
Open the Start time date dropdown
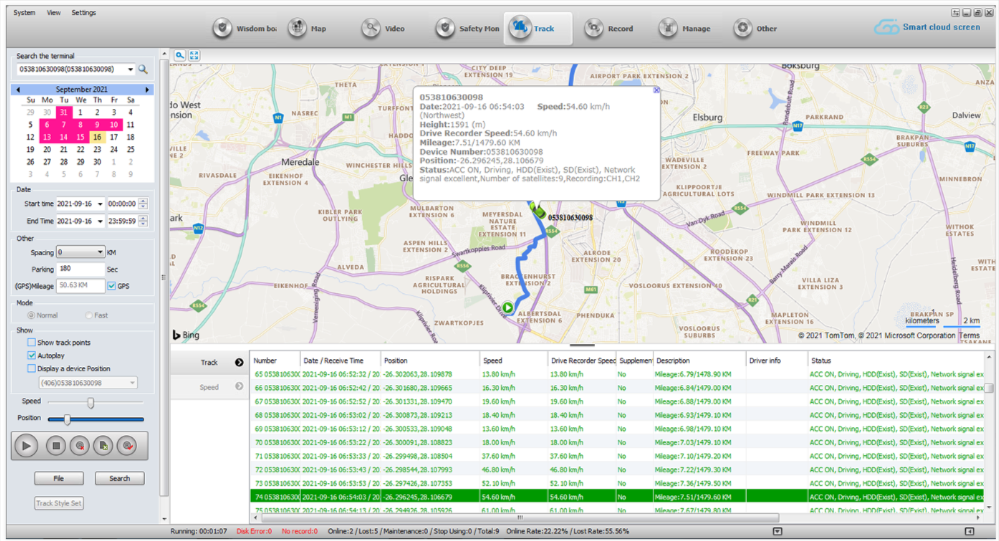100,204
